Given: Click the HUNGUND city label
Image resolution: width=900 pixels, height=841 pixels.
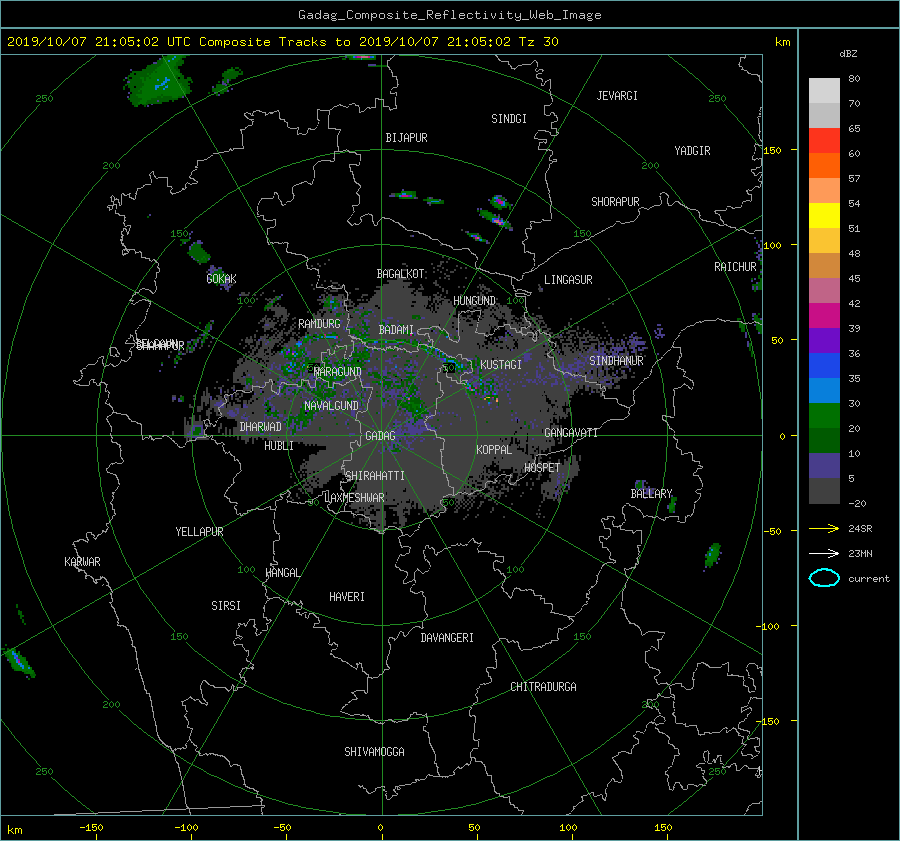Looking at the screenshot, I should click(x=474, y=300).
